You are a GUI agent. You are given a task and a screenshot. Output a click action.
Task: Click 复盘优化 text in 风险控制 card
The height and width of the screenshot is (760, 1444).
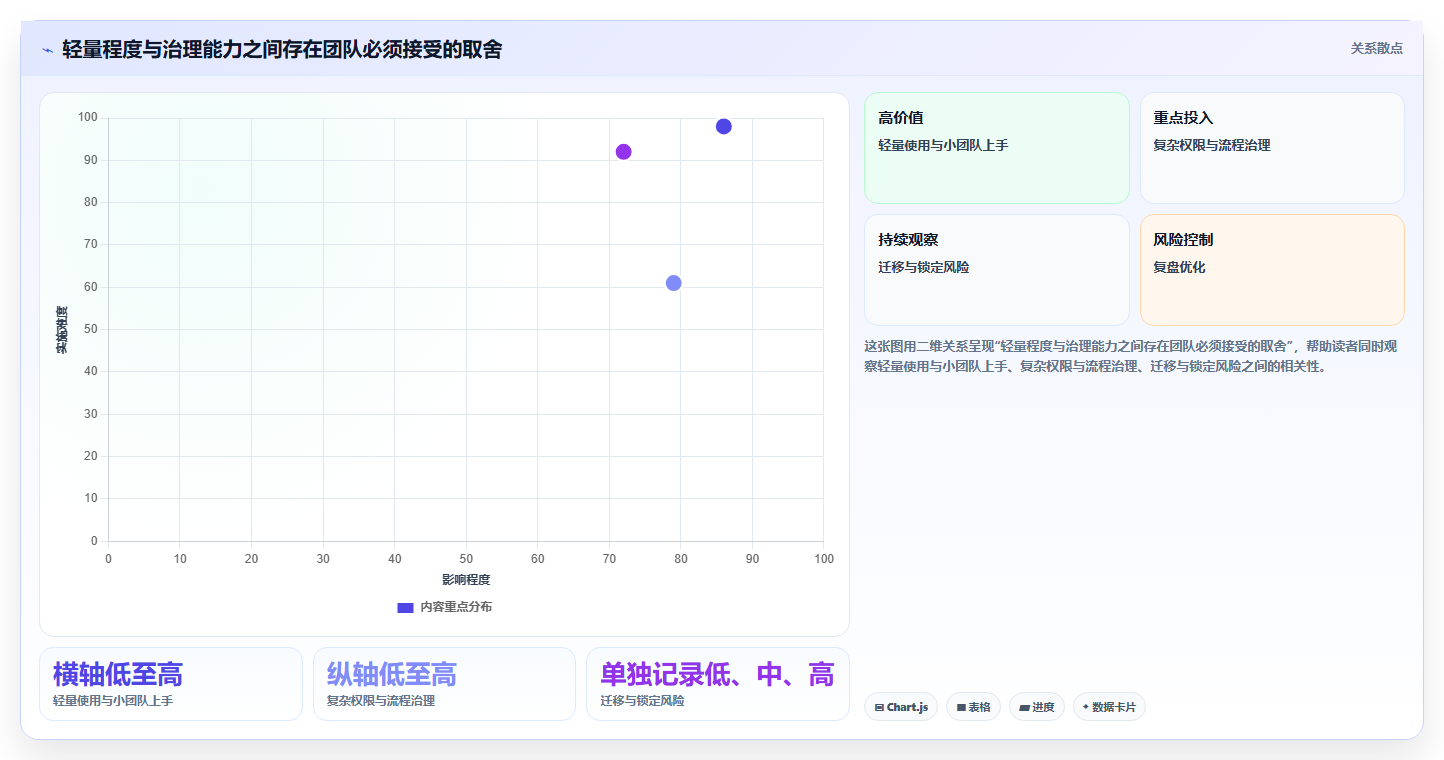pyautogui.click(x=1180, y=267)
